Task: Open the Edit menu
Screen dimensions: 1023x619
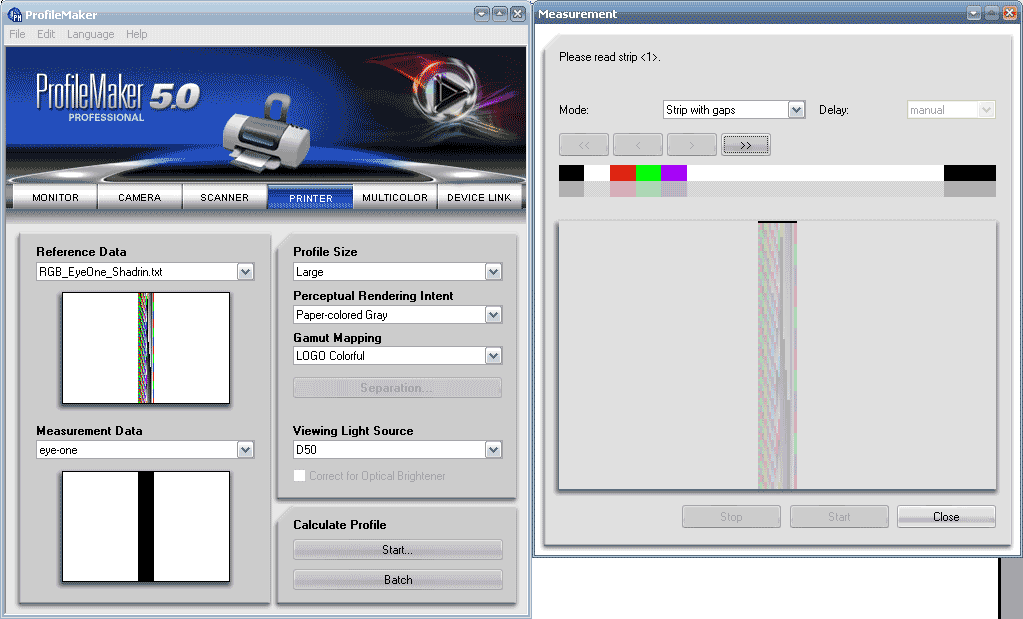Action: [46, 34]
